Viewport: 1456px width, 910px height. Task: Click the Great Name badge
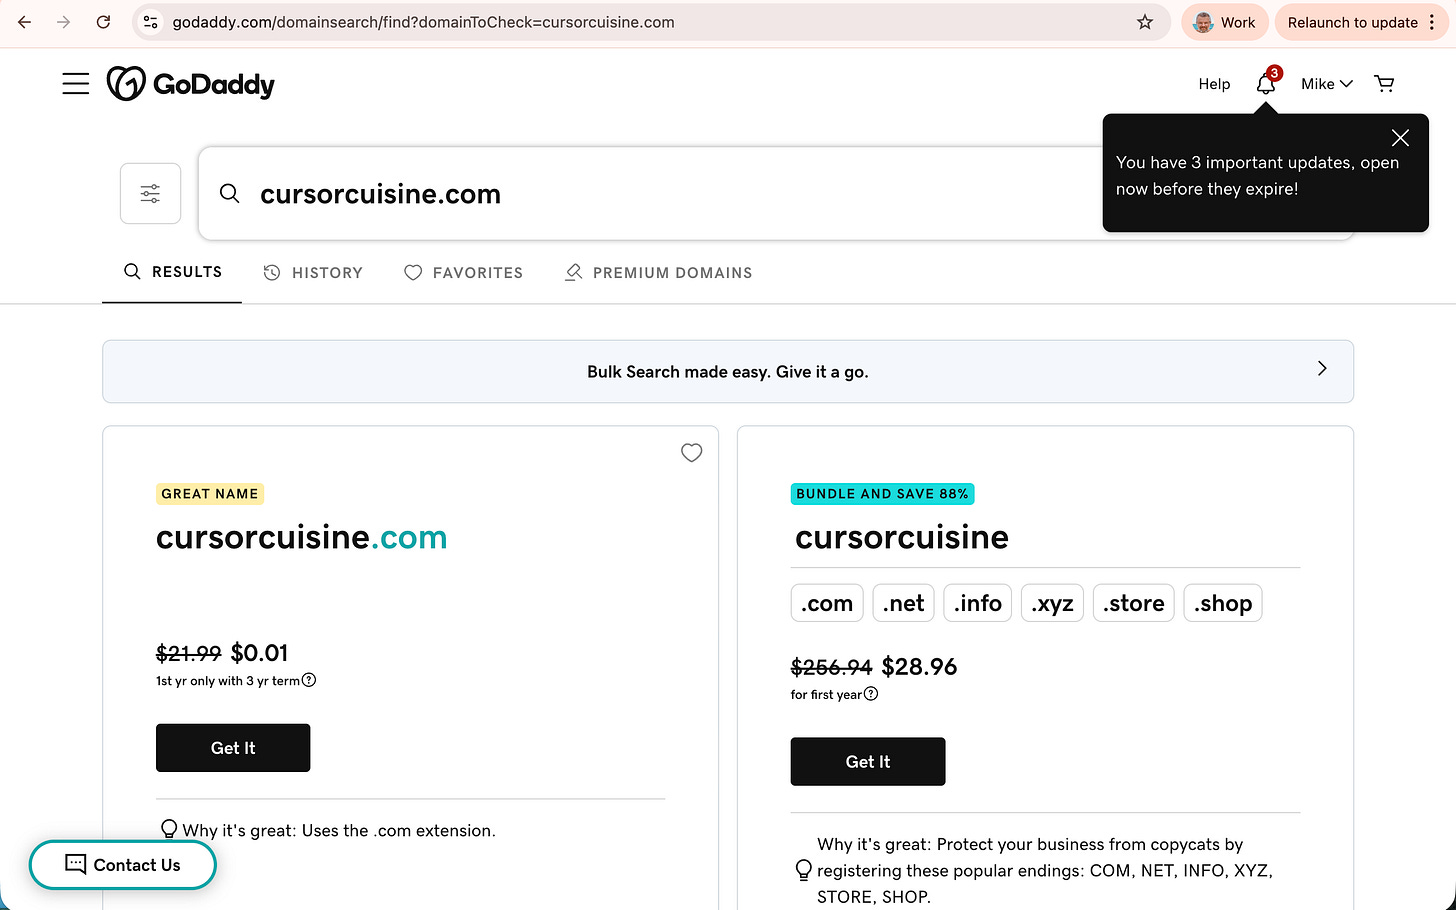click(210, 494)
